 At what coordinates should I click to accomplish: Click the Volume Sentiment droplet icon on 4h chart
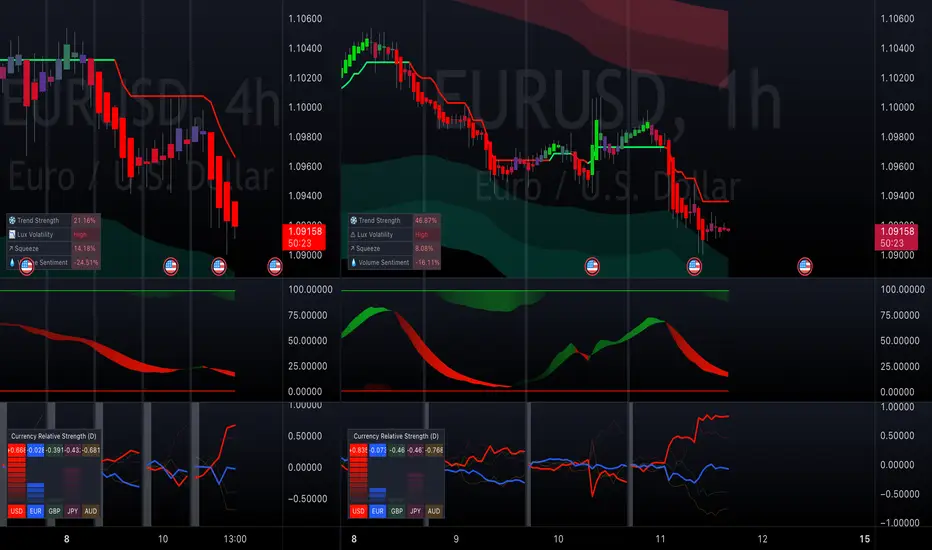[12, 262]
